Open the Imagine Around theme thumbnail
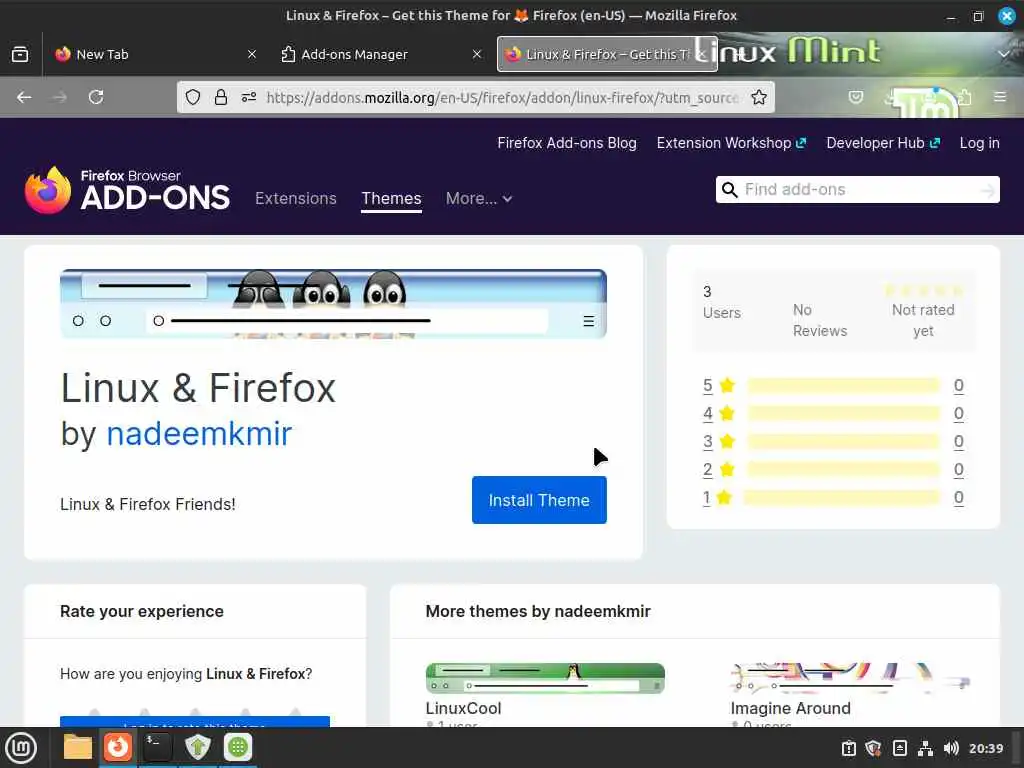The height and width of the screenshot is (768, 1024). 850,679
